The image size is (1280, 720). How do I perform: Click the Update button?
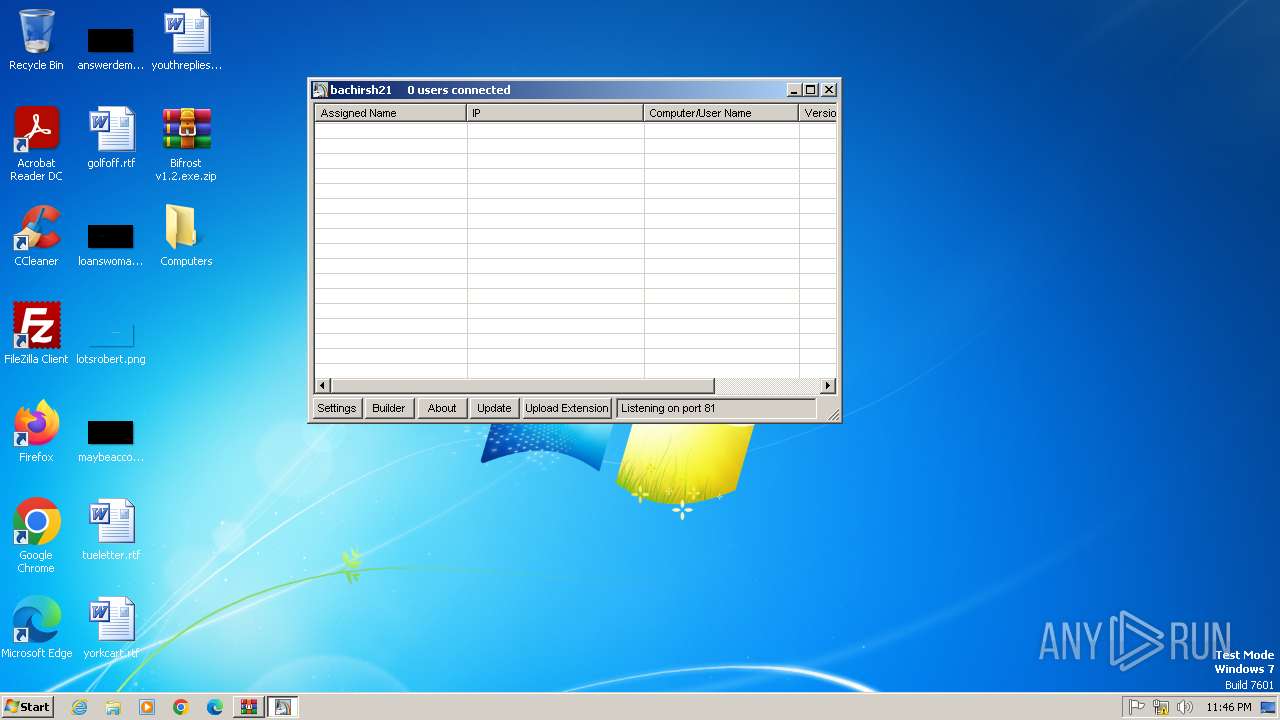coord(494,408)
